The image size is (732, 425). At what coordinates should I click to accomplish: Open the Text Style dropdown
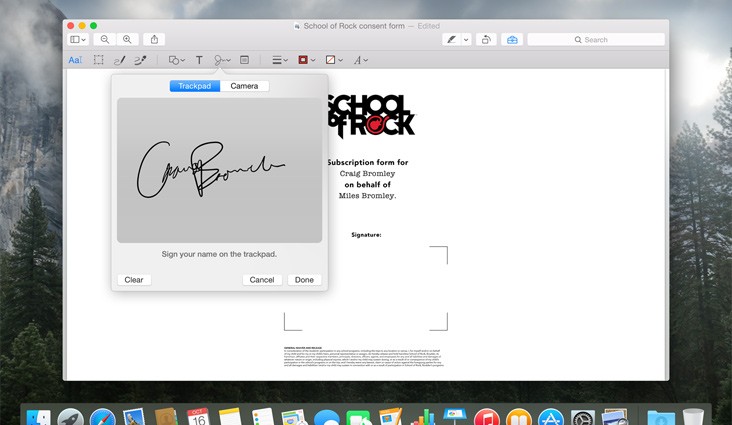pos(360,60)
